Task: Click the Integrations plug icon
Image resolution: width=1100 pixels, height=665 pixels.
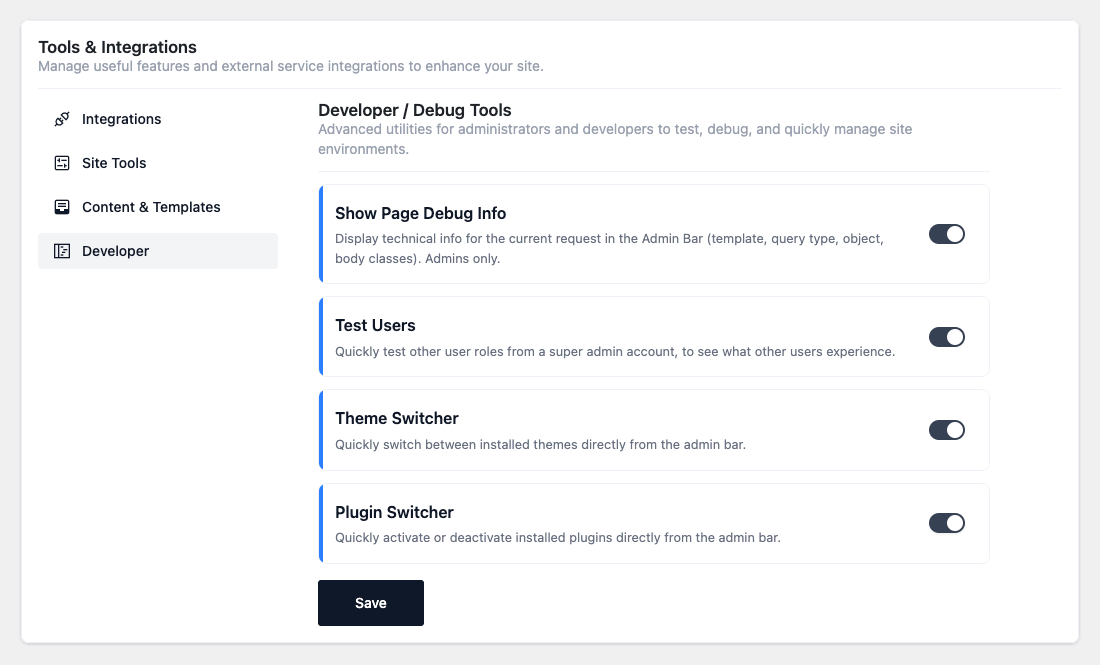Action: [62, 119]
